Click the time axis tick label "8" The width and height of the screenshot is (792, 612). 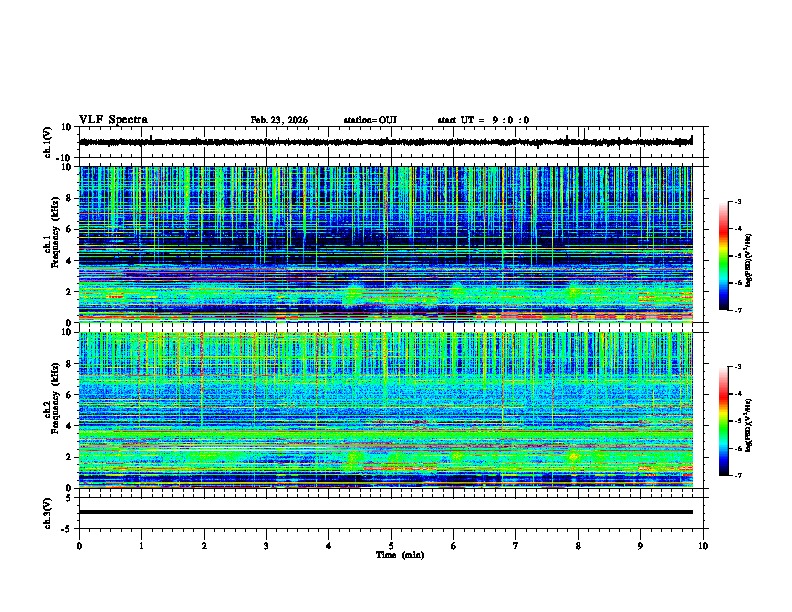click(x=578, y=546)
